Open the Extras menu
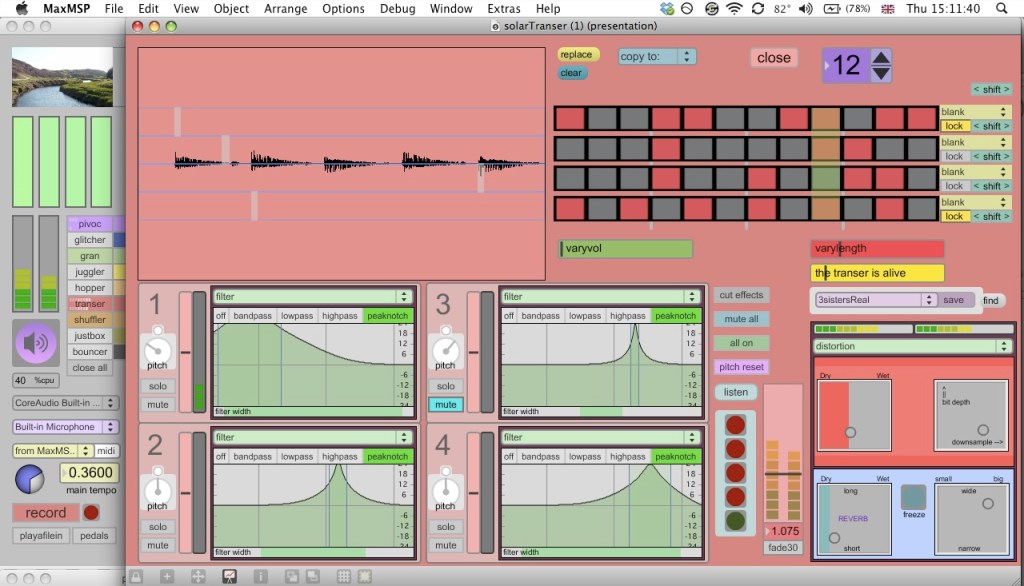Screen dimensions: 1024x586 pos(504,8)
